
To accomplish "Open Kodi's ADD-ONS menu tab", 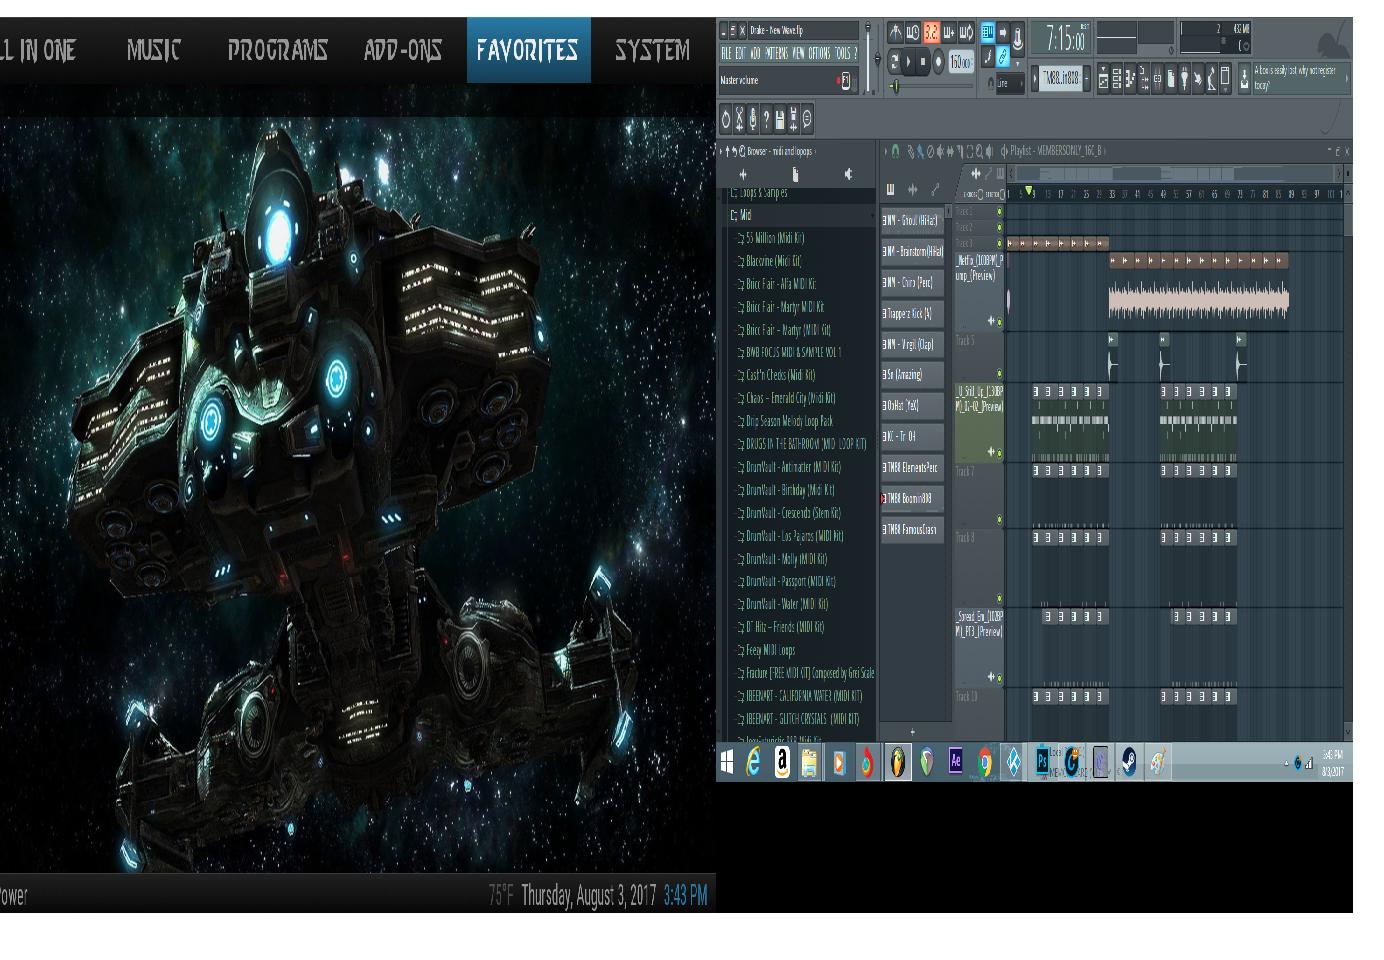I will tap(403, 50).
